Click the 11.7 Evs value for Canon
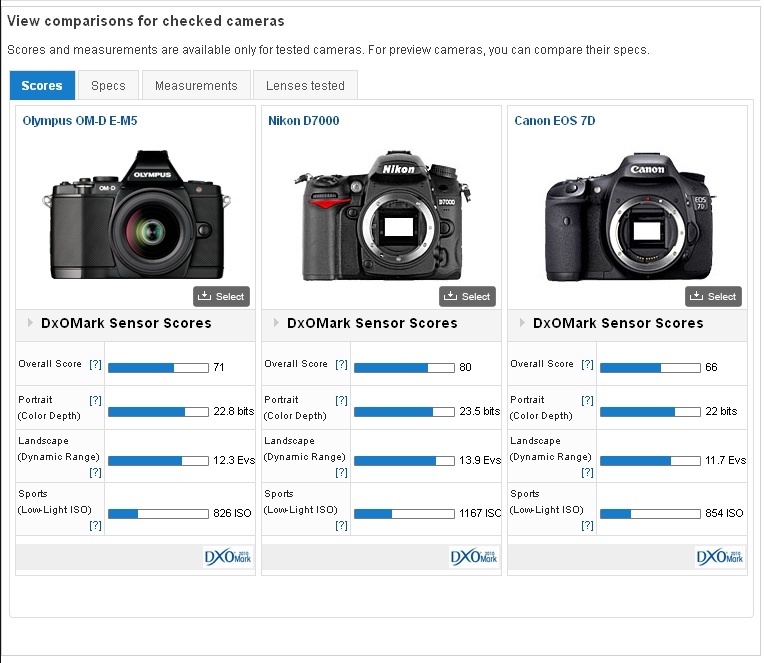 pyautogui.click(x=726, y=460)
